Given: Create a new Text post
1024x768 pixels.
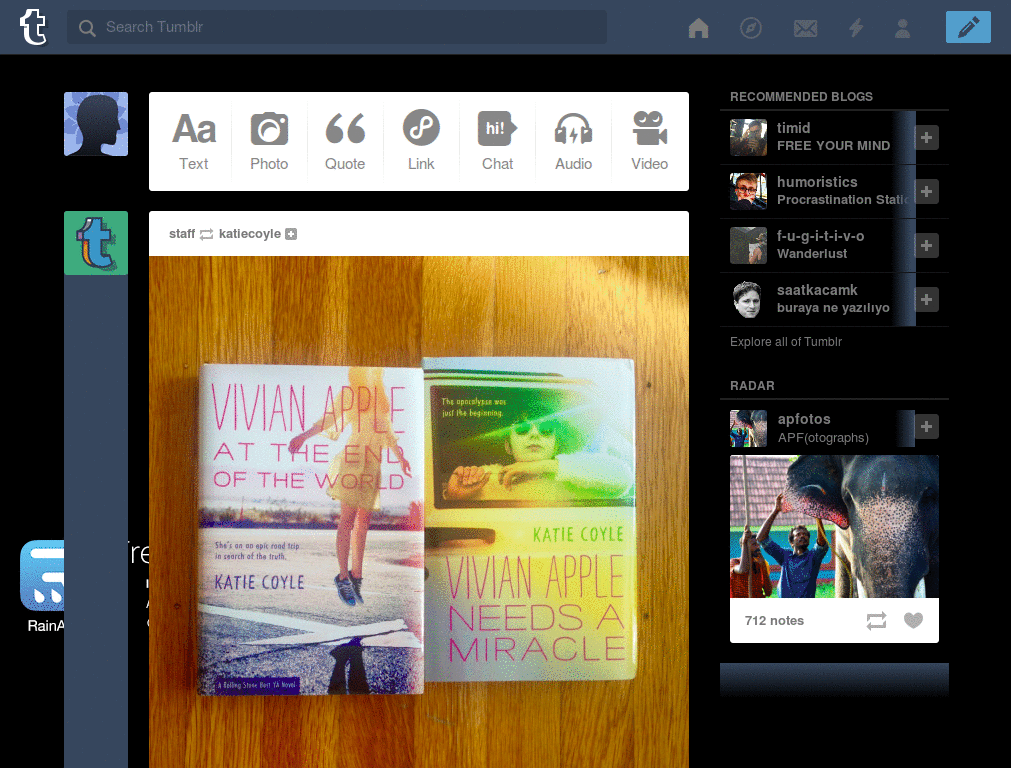Looking at the screenshot, I should (194, 141).
